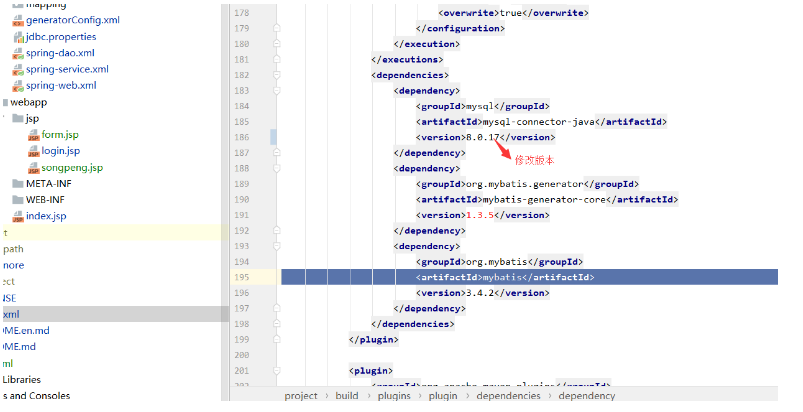Fold the dependency block at line 193
The height and width of the screenshot is (412, 803).
[277, 246]
